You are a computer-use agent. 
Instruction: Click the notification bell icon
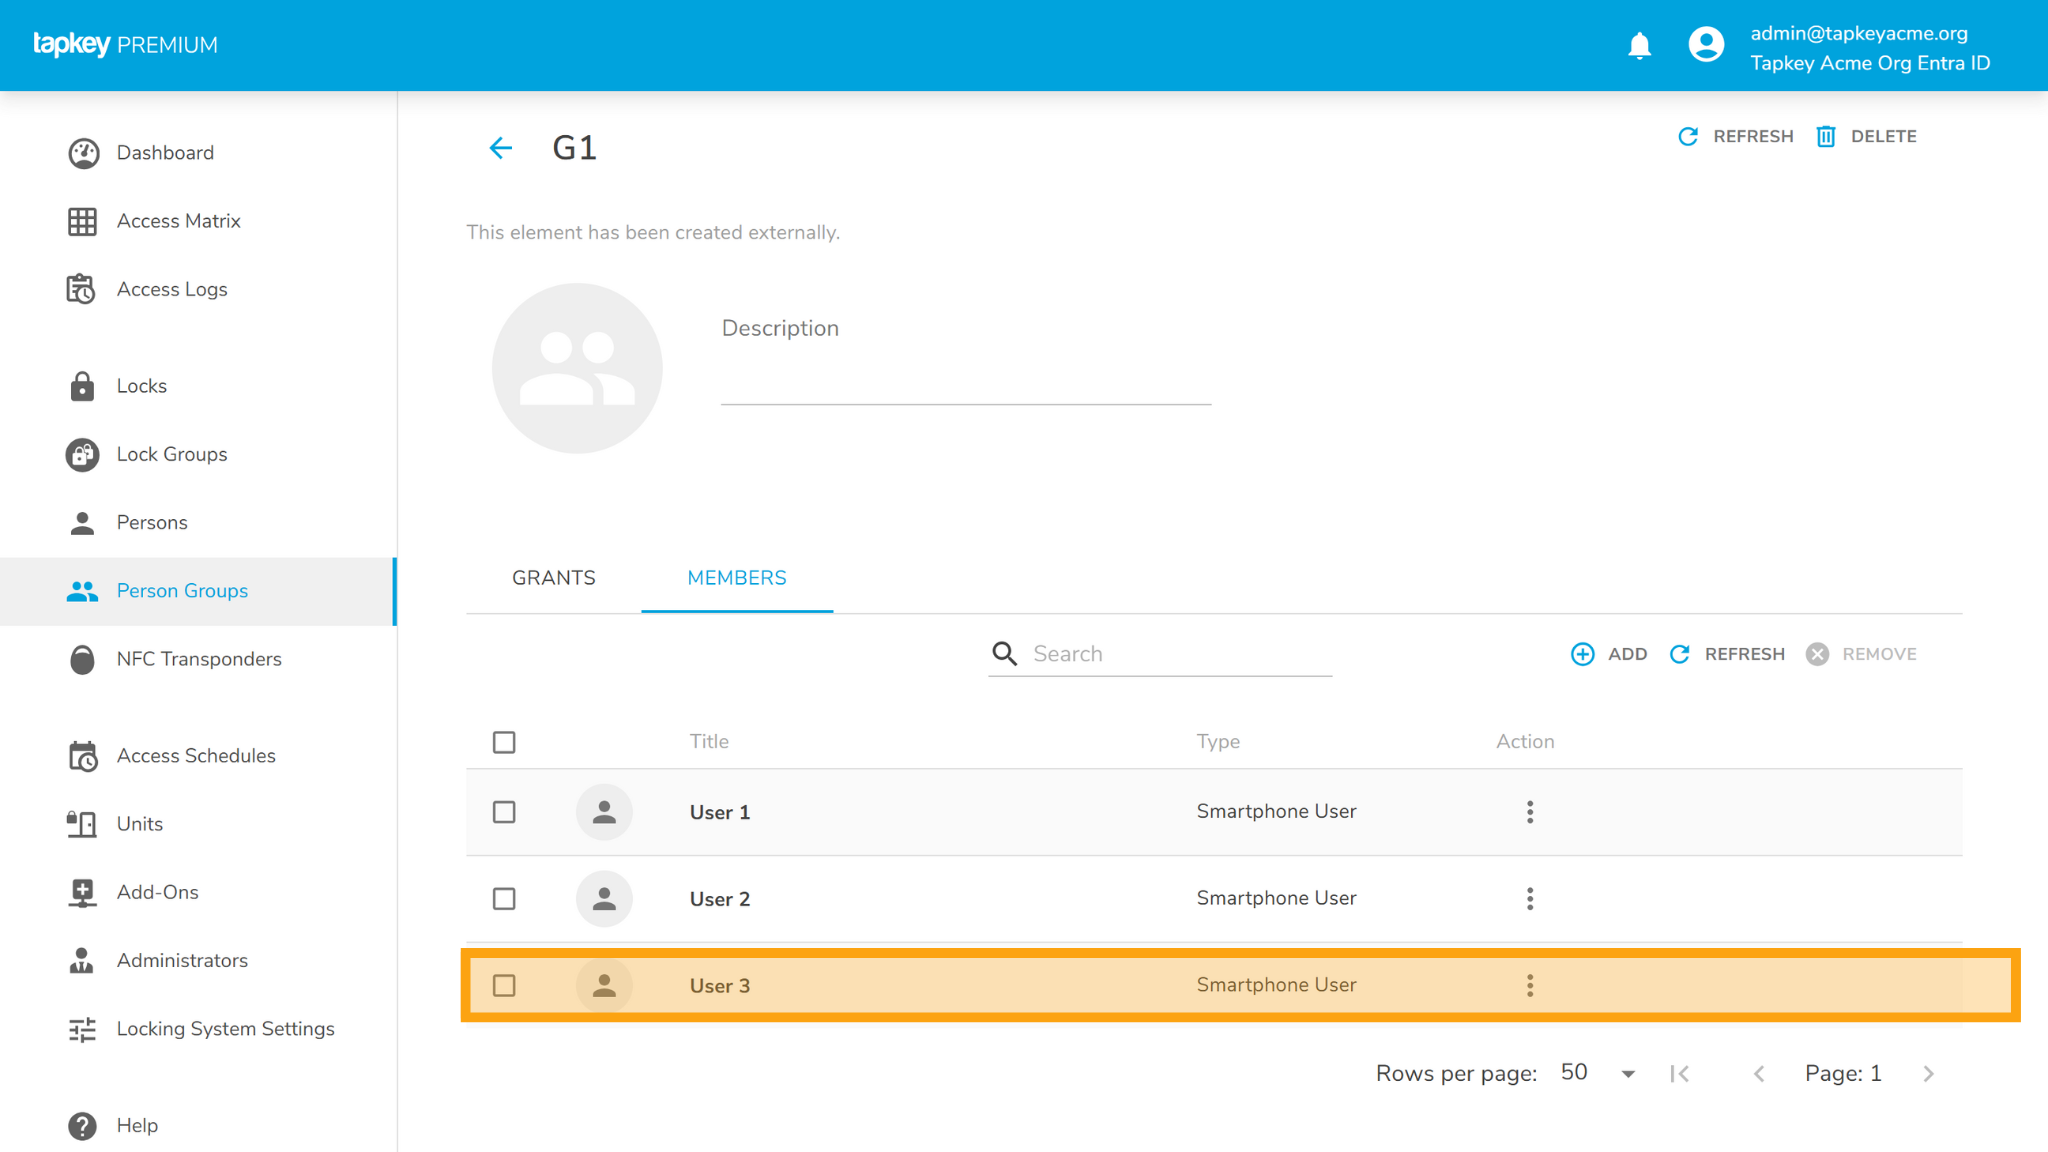click(x=1639, y=46)
